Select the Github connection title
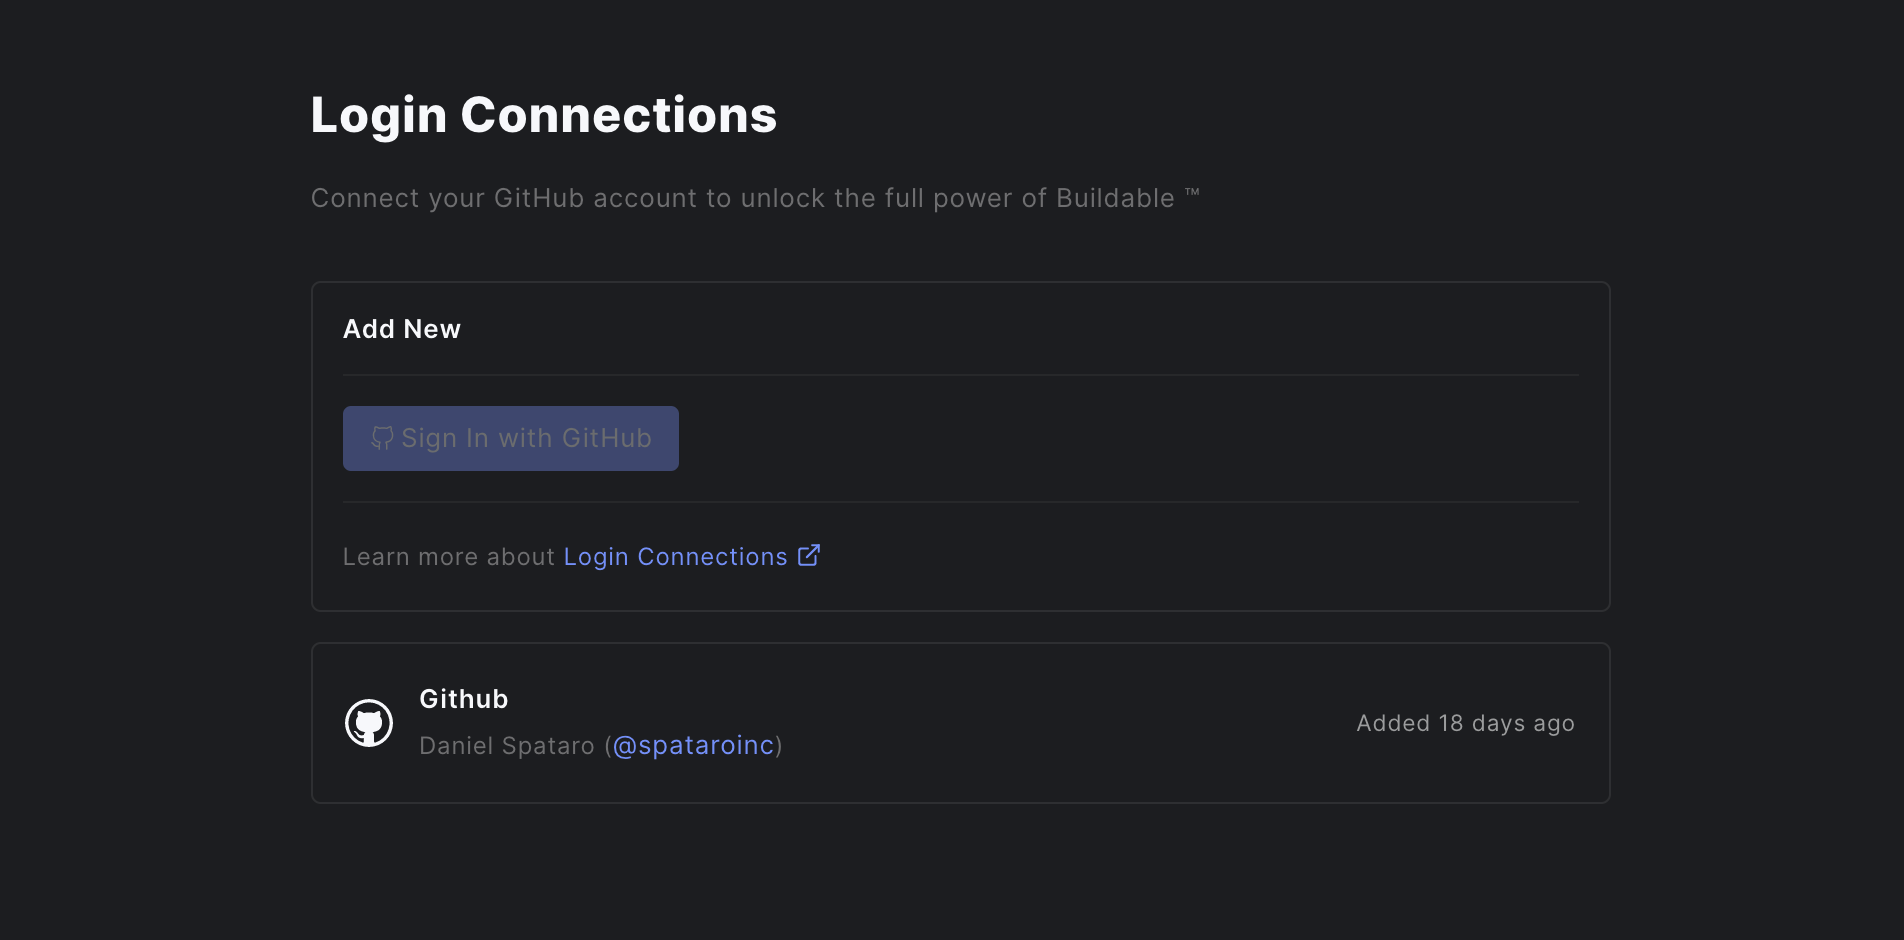The width and height of the screenshot is (1904, 940). [x=464, y=699]
